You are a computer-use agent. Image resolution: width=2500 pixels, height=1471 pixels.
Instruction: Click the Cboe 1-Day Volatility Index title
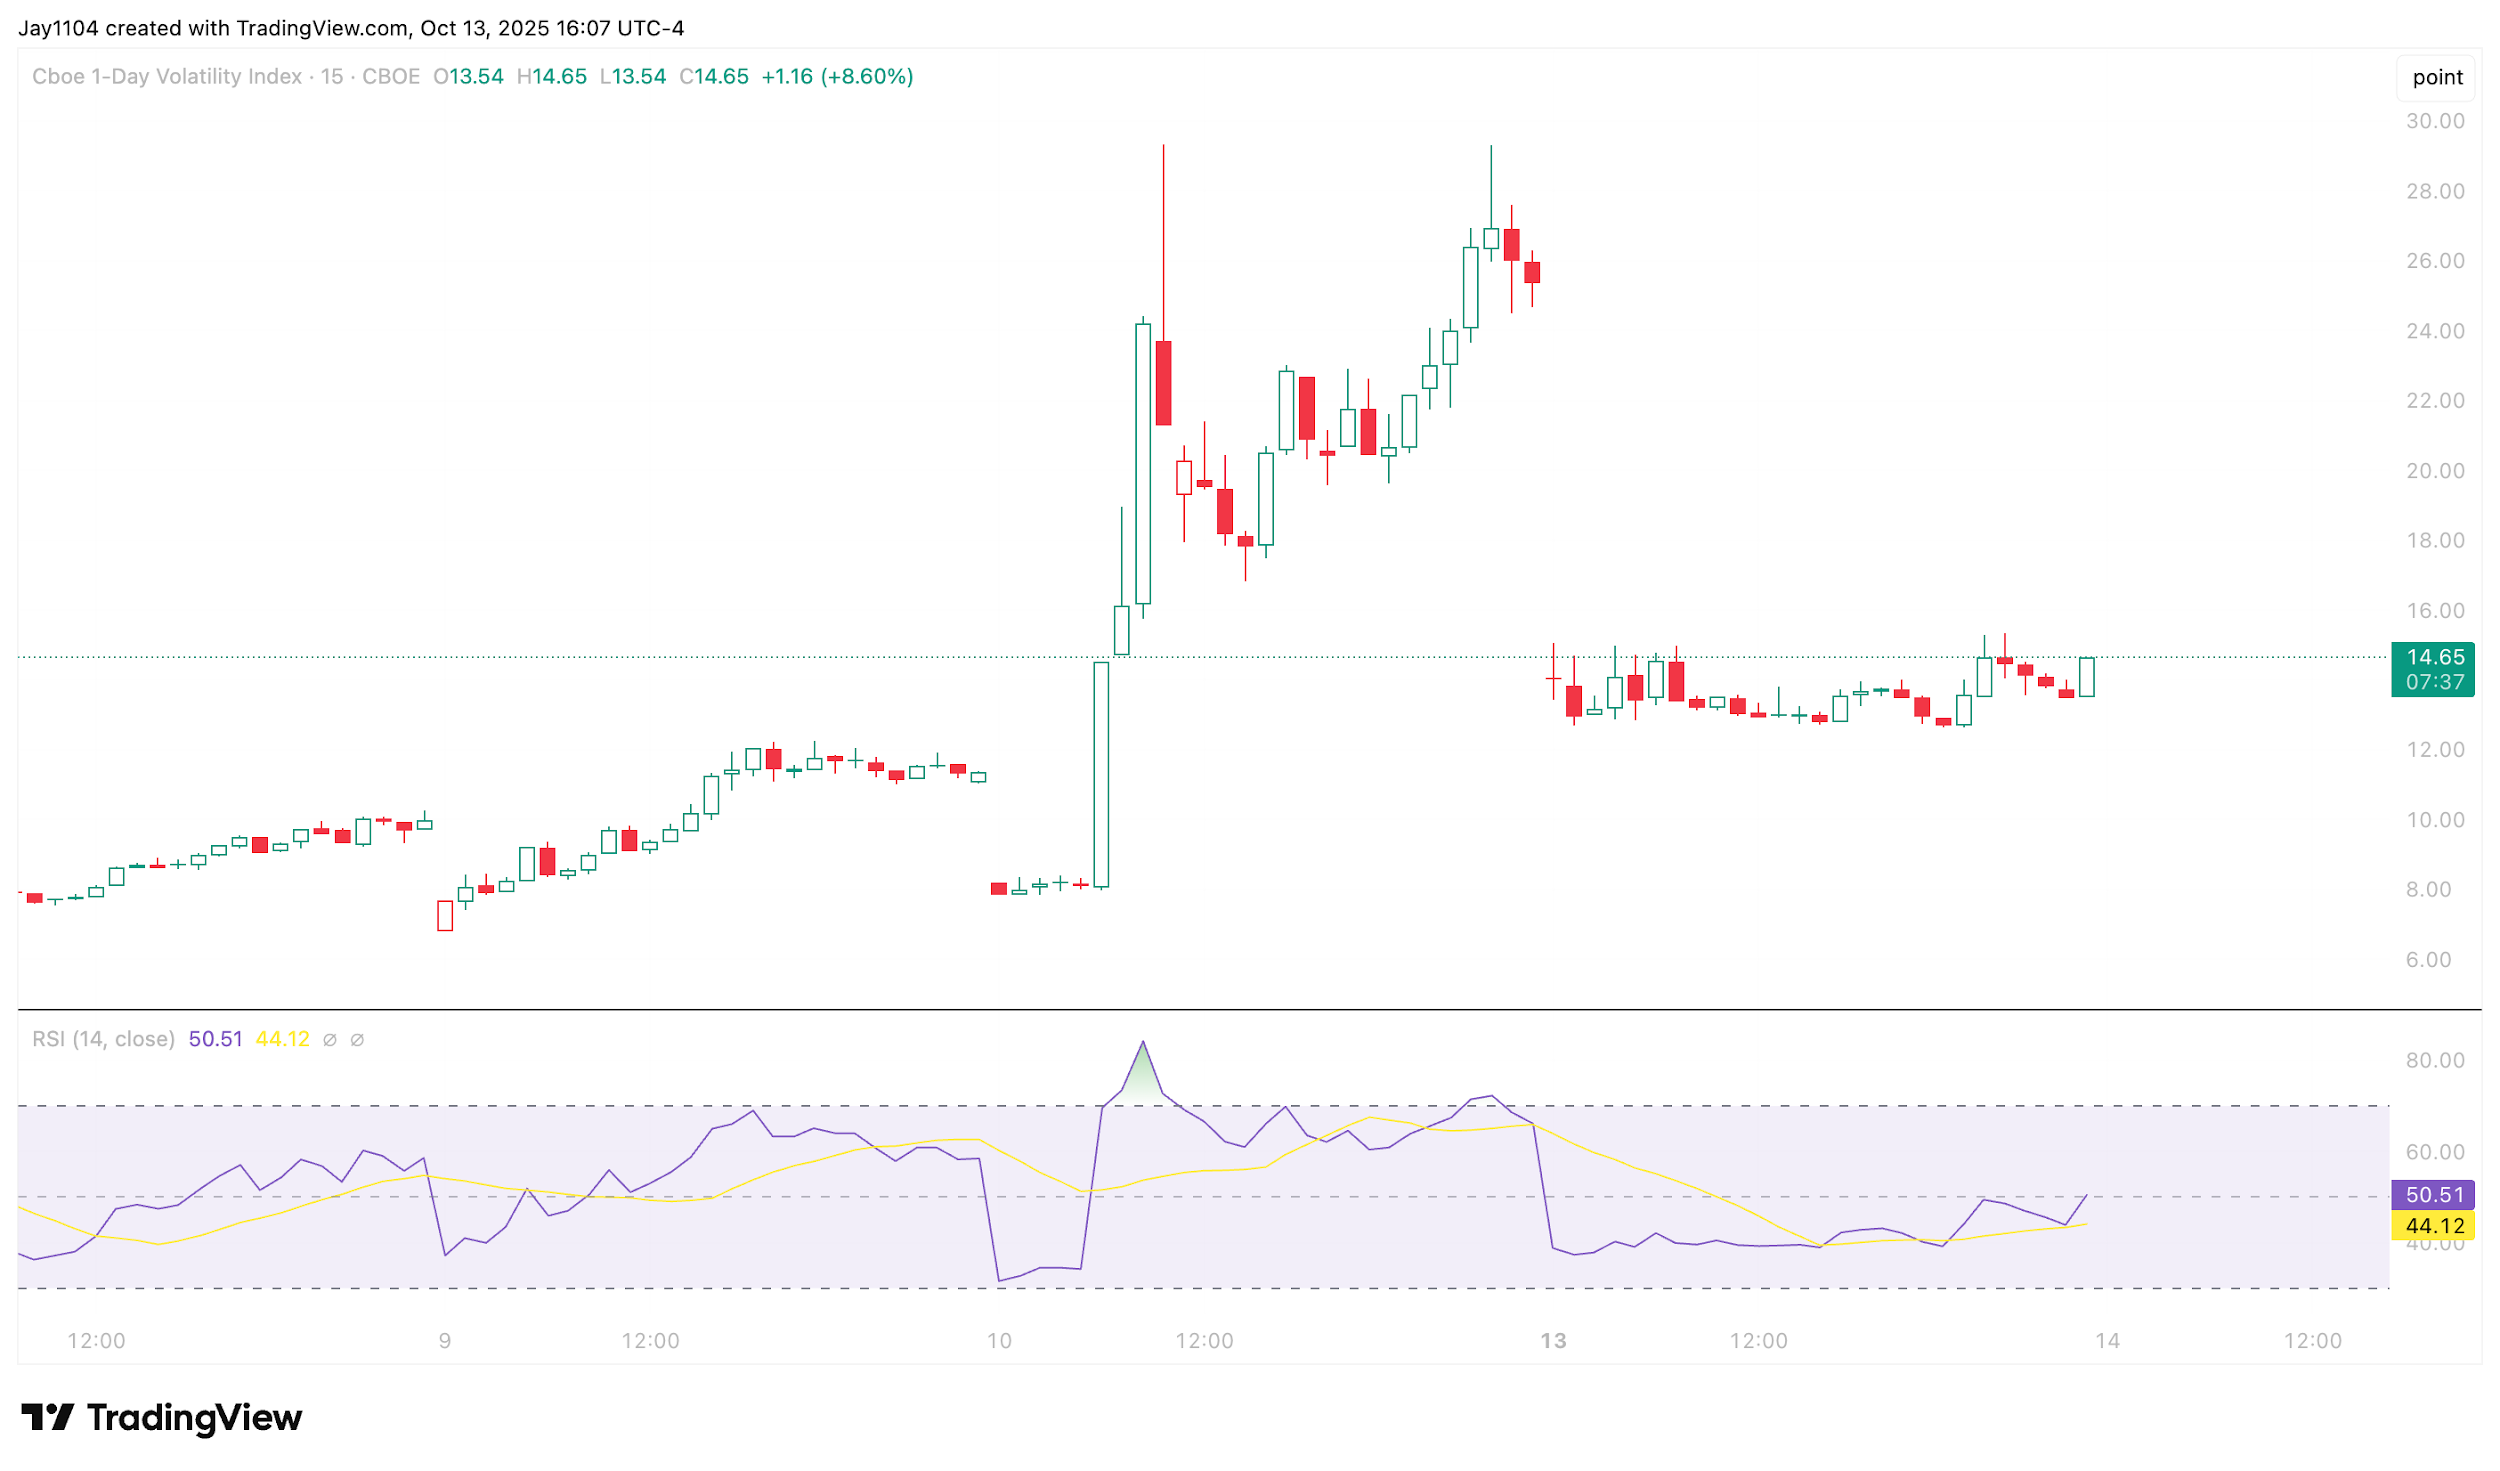pyautogui.click(x=166, y=77)
